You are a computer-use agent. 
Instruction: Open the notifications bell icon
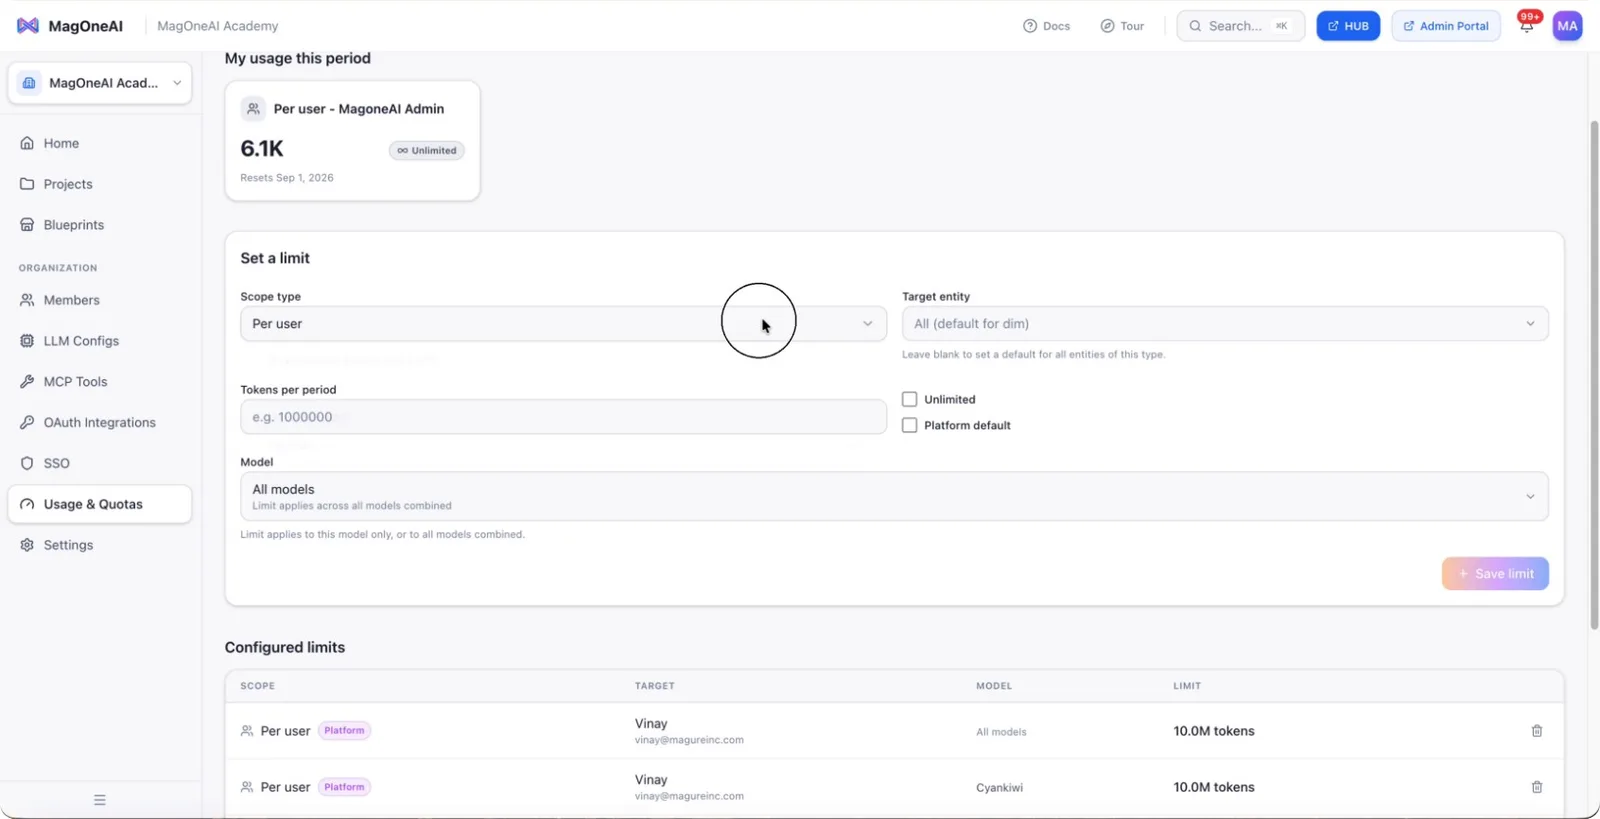(1526, 26)
